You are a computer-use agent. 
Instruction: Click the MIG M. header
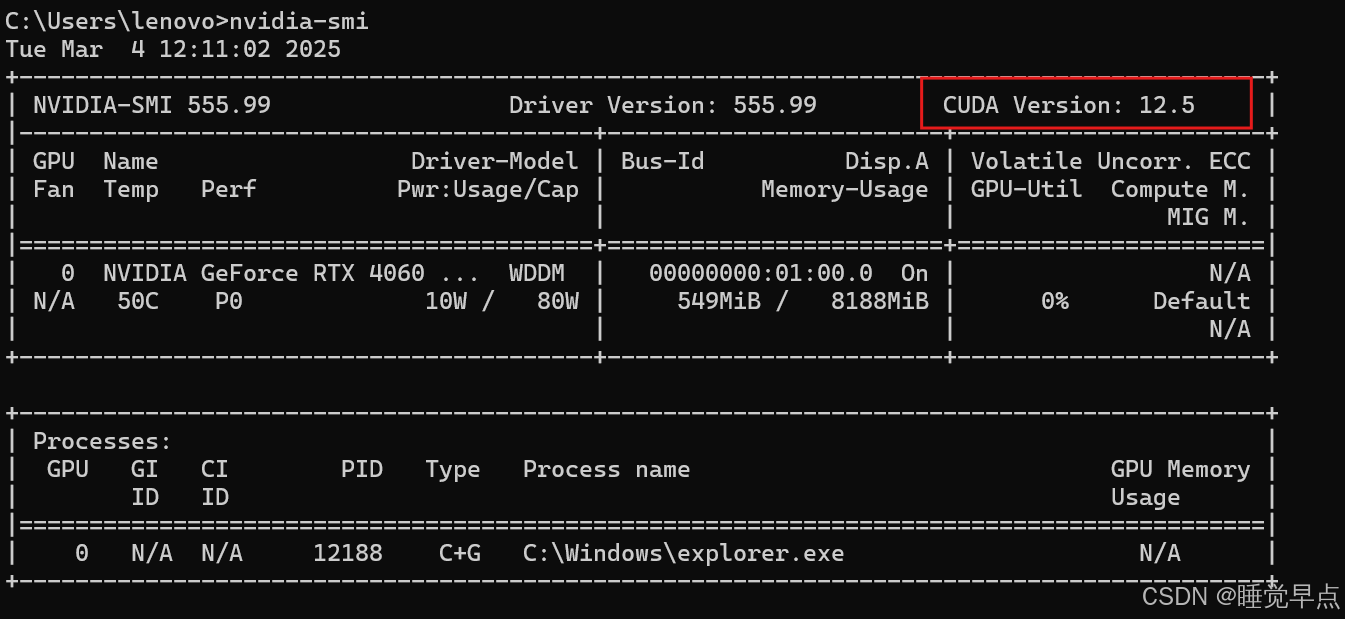click(1209, 217)
